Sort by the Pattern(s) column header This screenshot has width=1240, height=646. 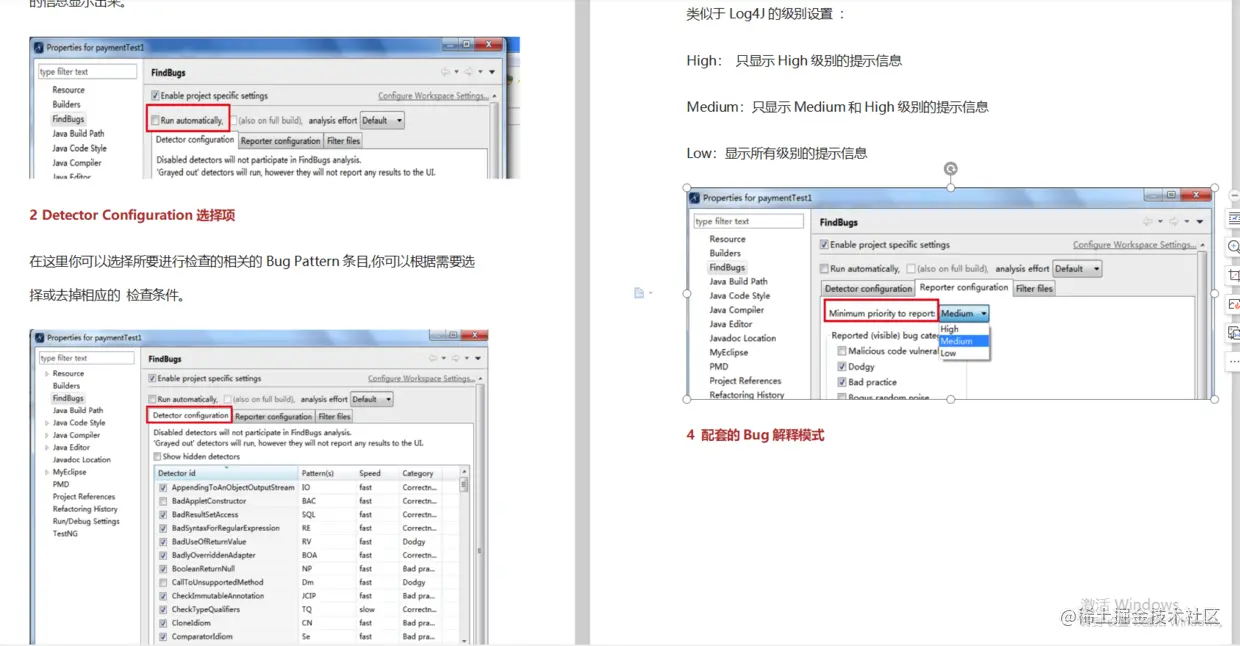326,473
